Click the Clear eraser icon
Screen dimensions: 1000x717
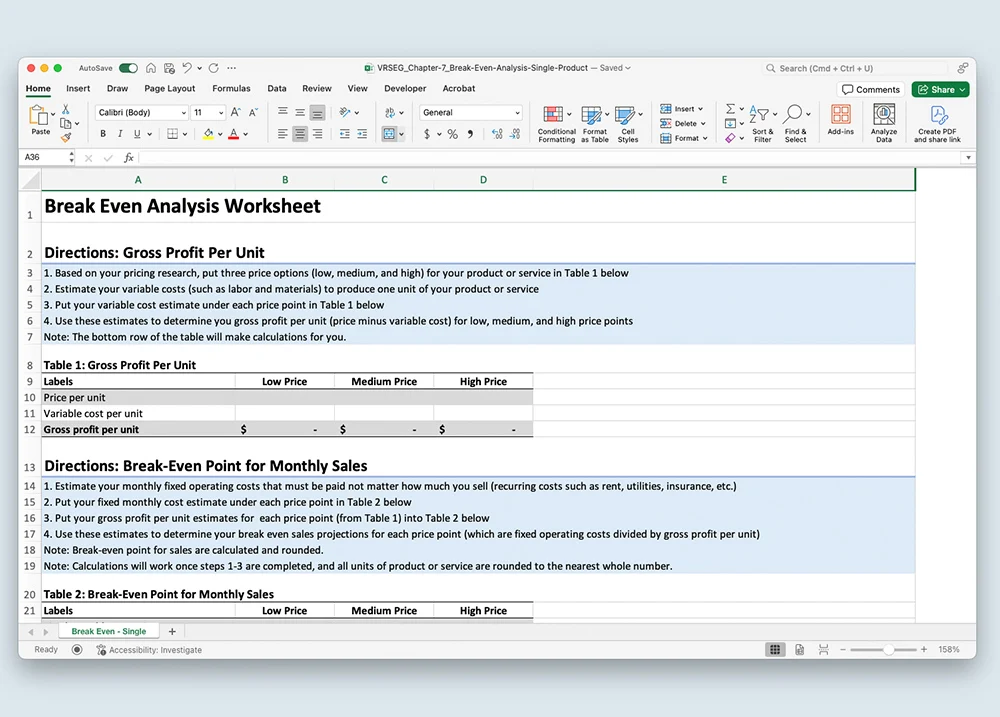[x=730, y=138]
